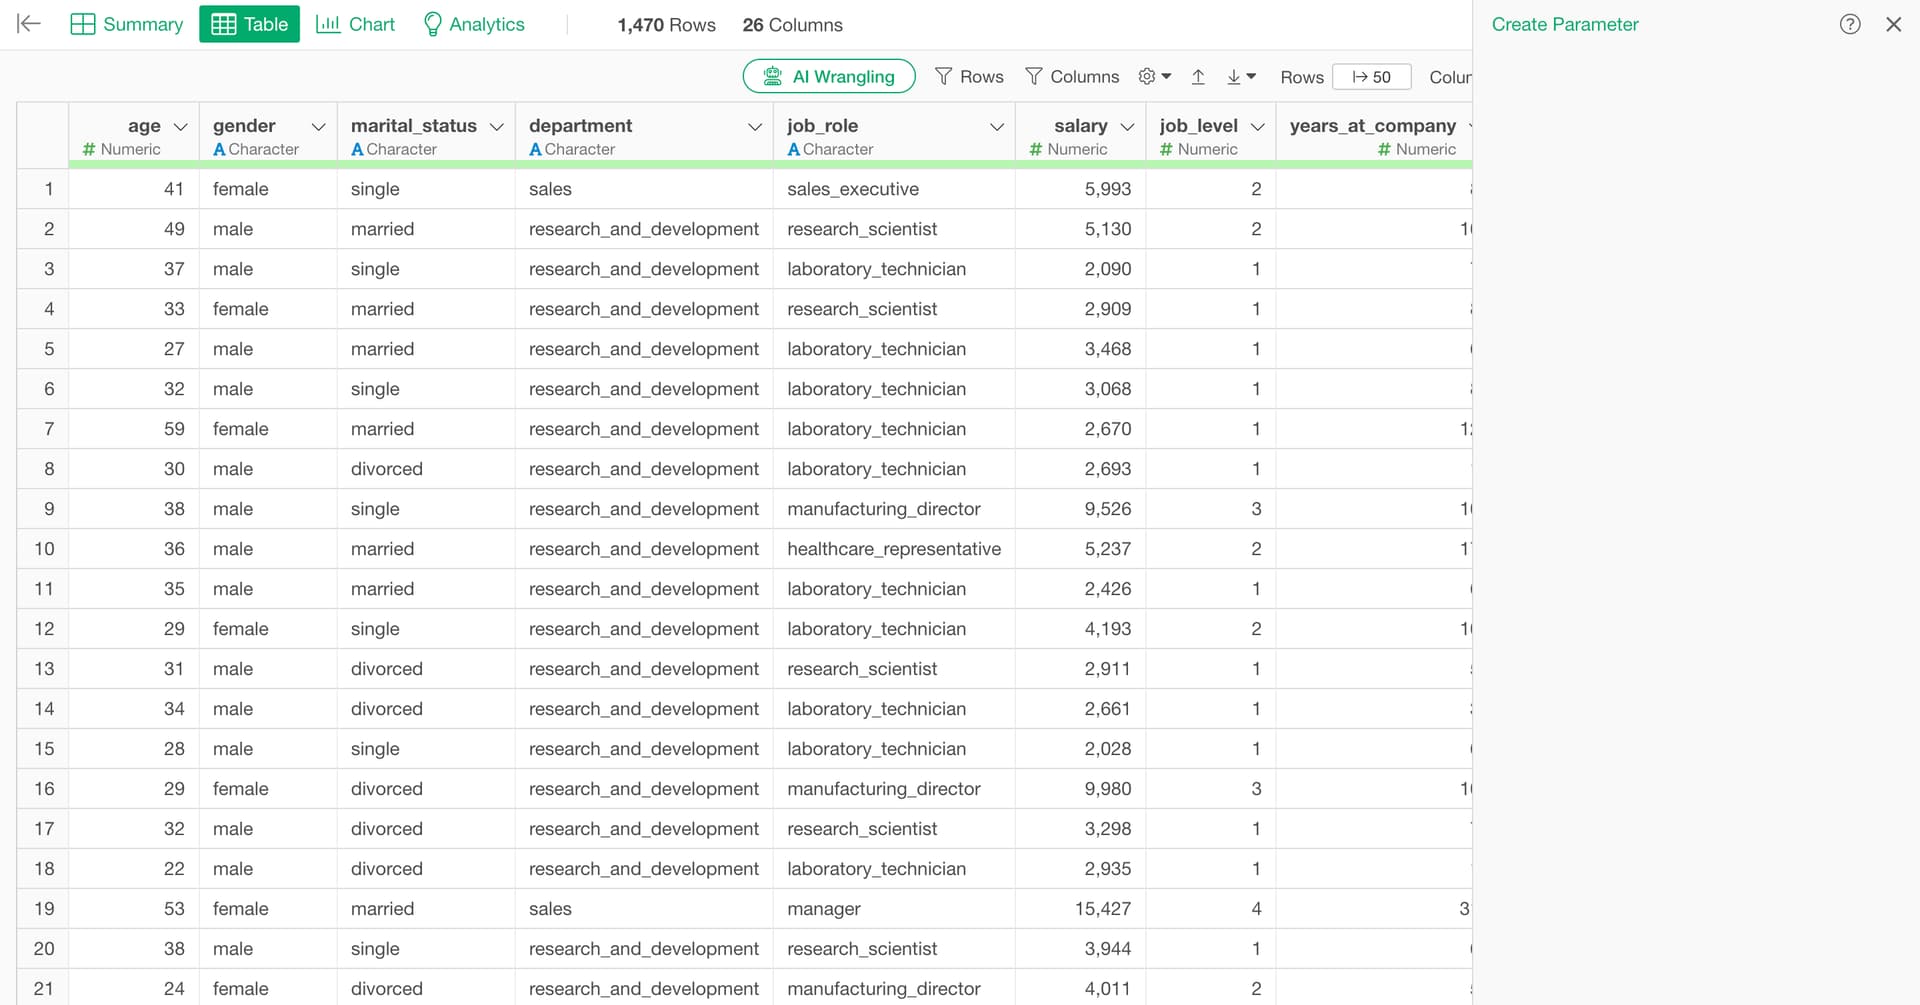Click the years_at_company Numeric type icon
This screenshot has height=1005, width=1920.
click(x=1384, y=149)
